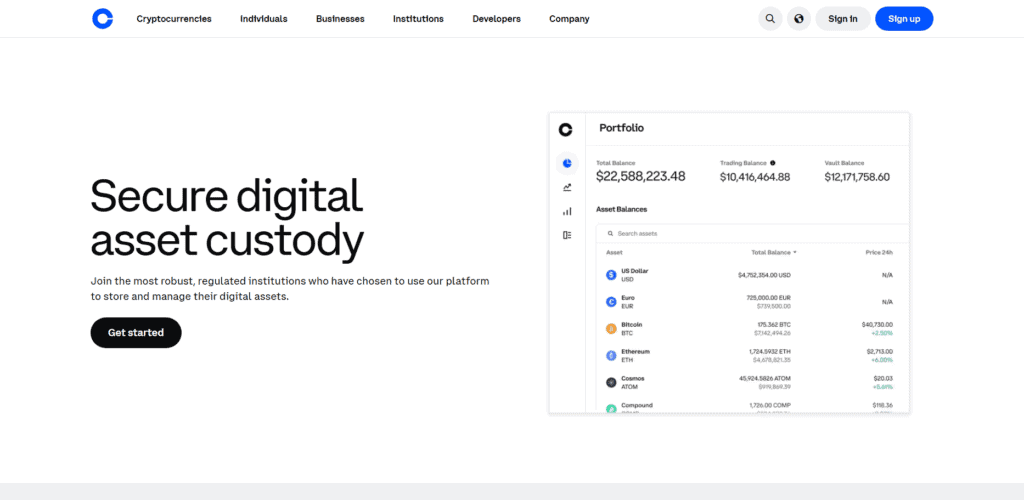Screen dimensions: 1024x500
Task: Open the Individuals menu
Action: [264, 19]
